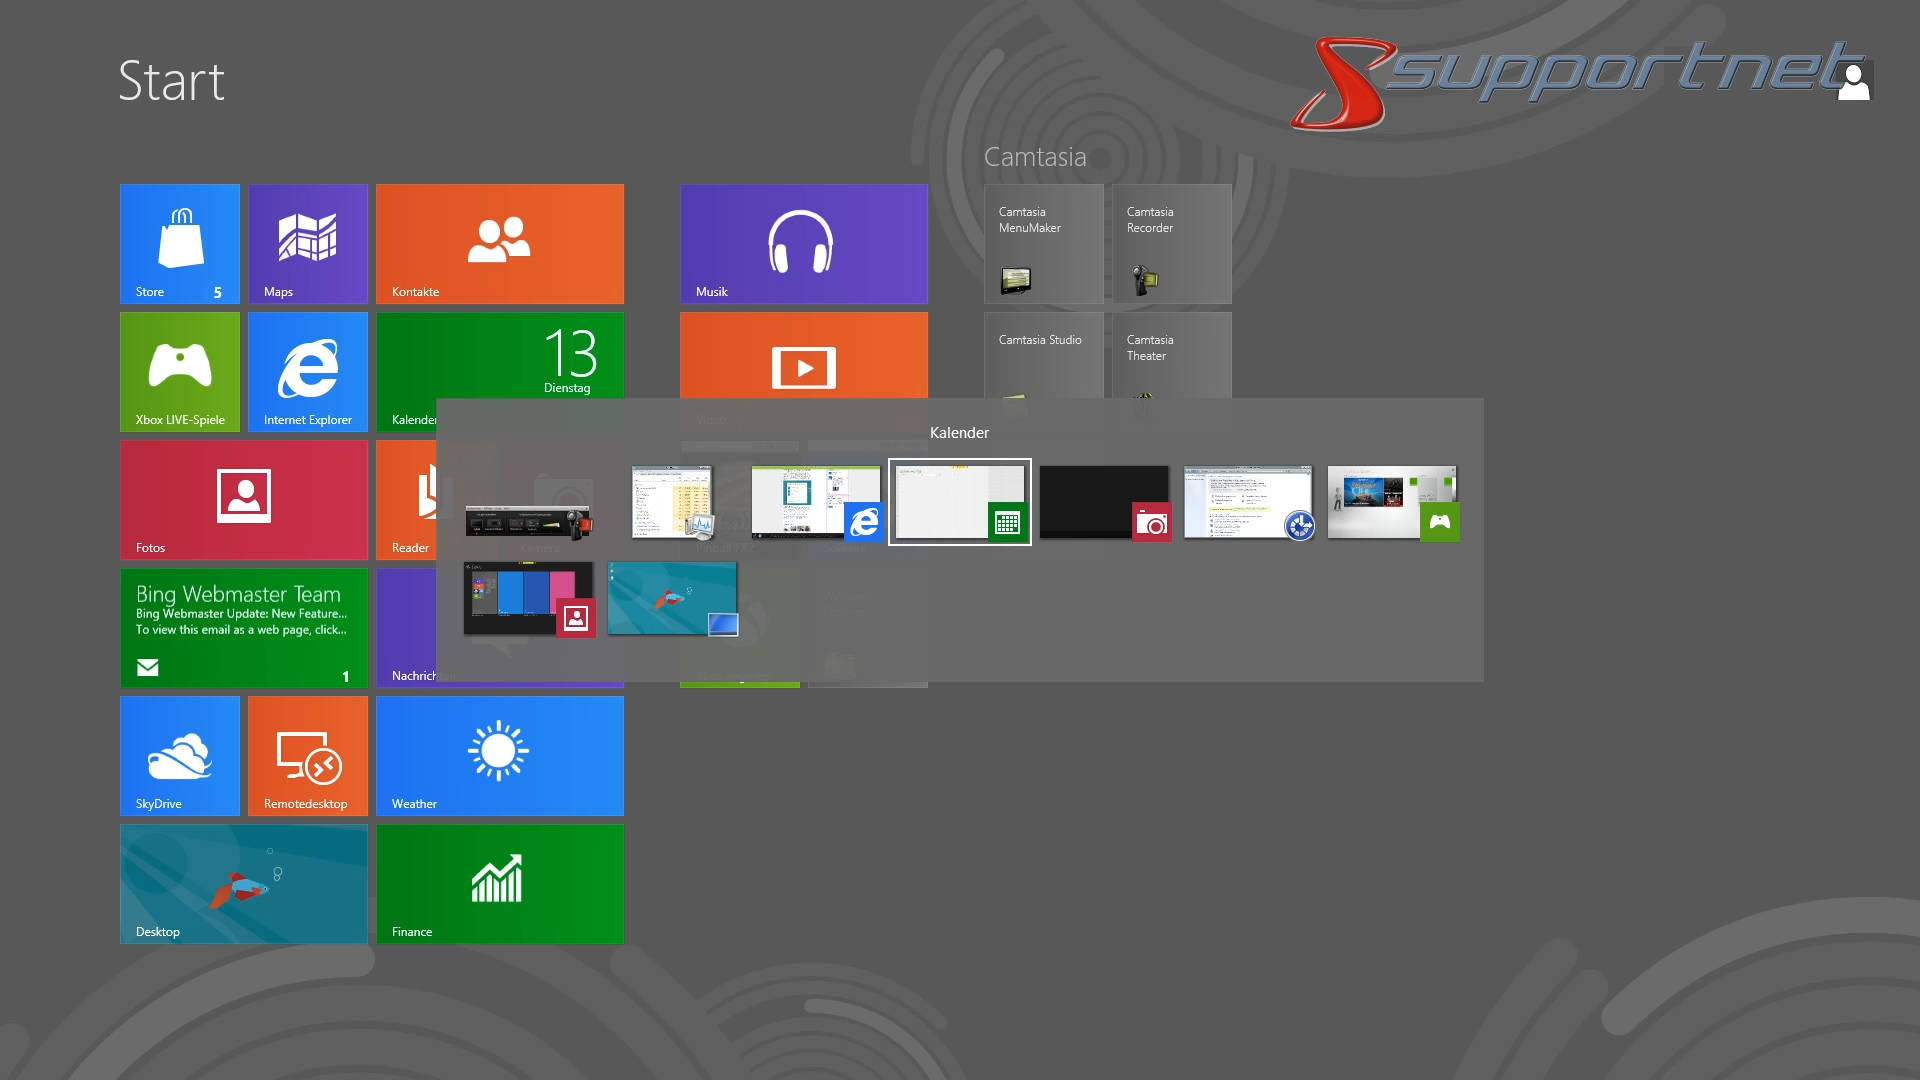The image size is (1920, 1080).
Task: Start the Musik app
Action: point(803,243)
